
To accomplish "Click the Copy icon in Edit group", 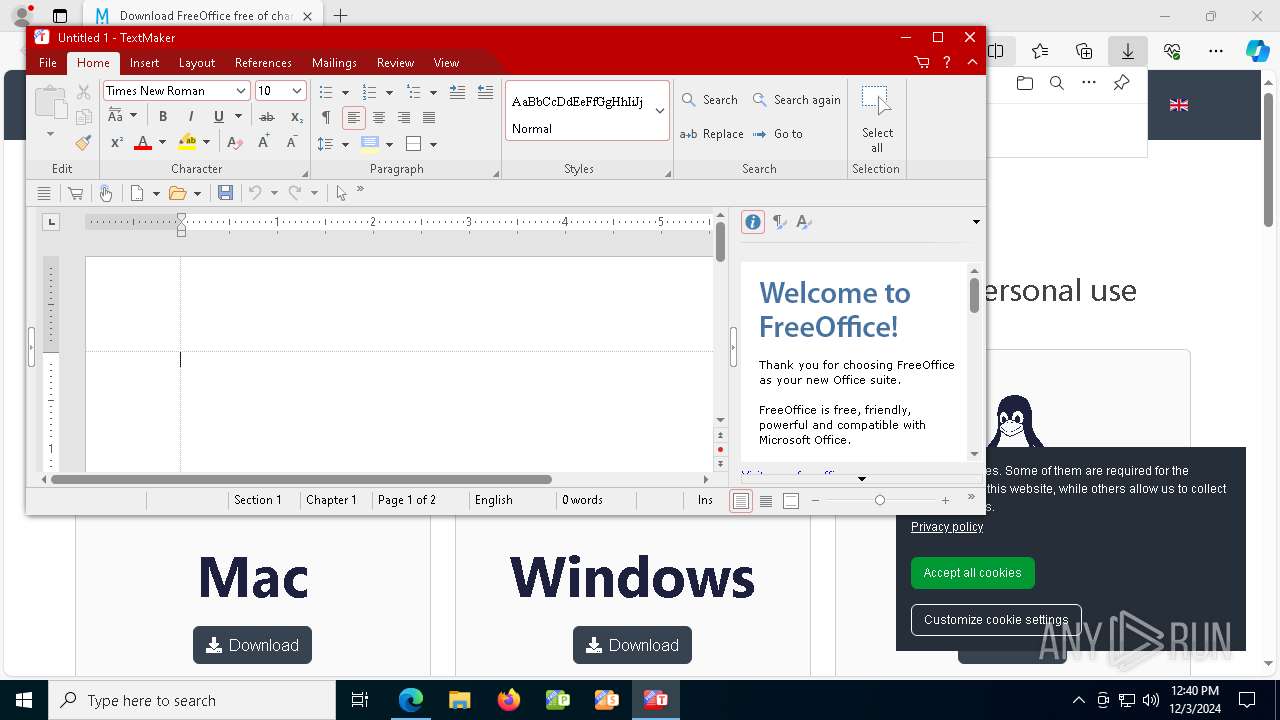I will [84, 117].
